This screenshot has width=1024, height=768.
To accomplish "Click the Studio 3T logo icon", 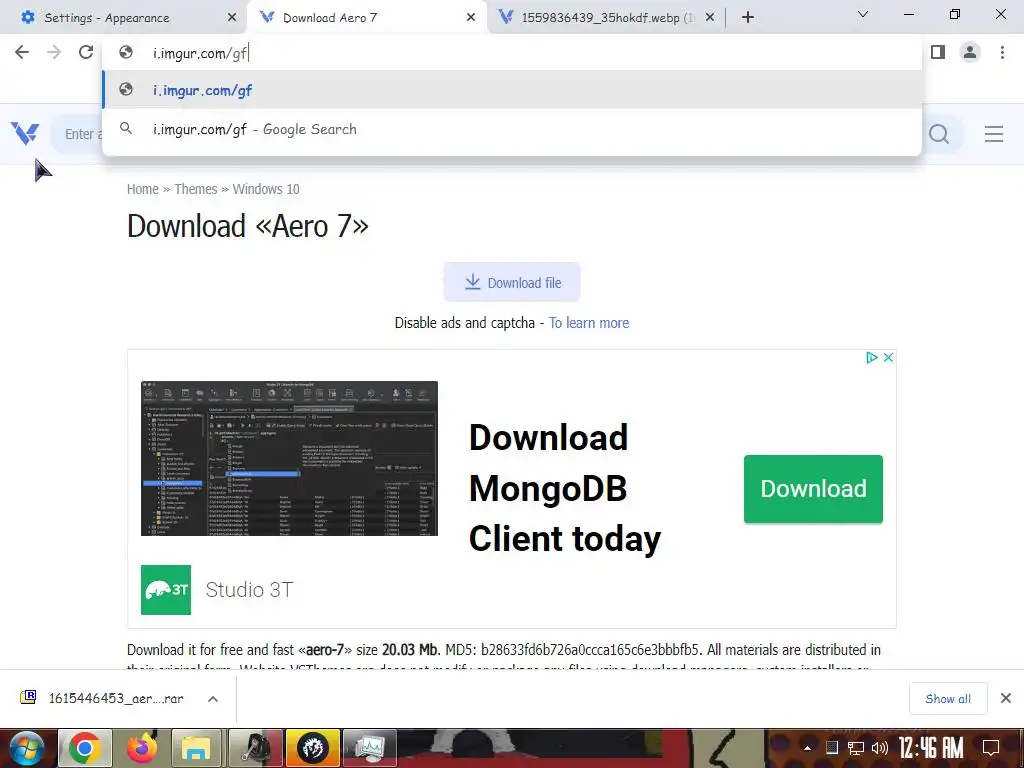I will (166, 590).
